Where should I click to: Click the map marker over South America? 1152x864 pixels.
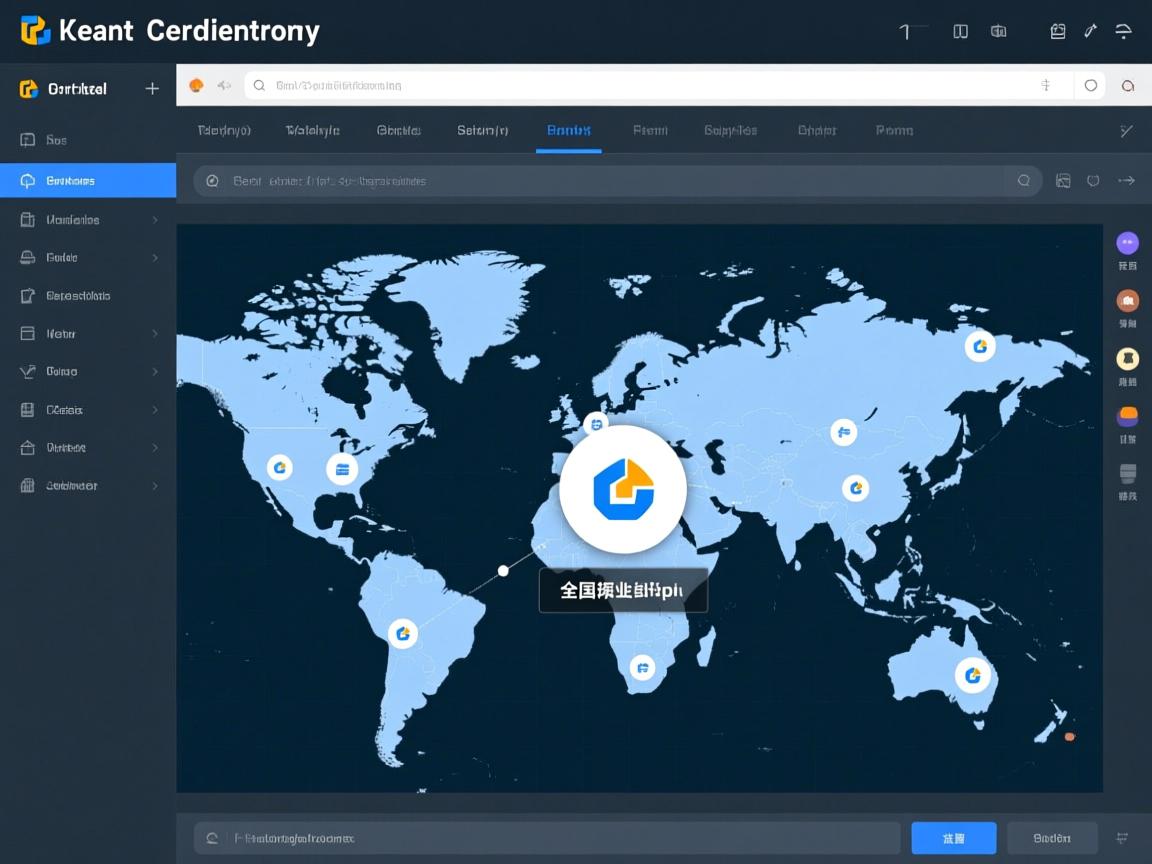click(403, 632)
